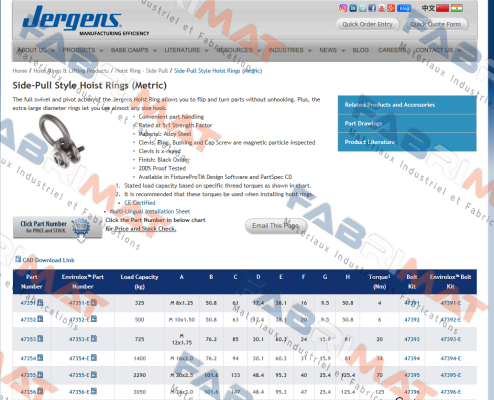Click the CAD icon beside 47353-E
The width and height of the screenshot is (494, 400).
pyautogui.click(x=94, y=339)
